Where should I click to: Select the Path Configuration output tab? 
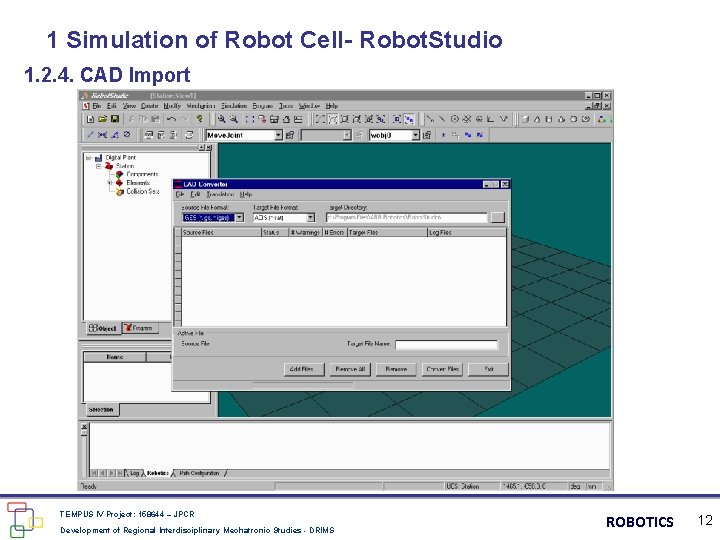tap(199, 473)
